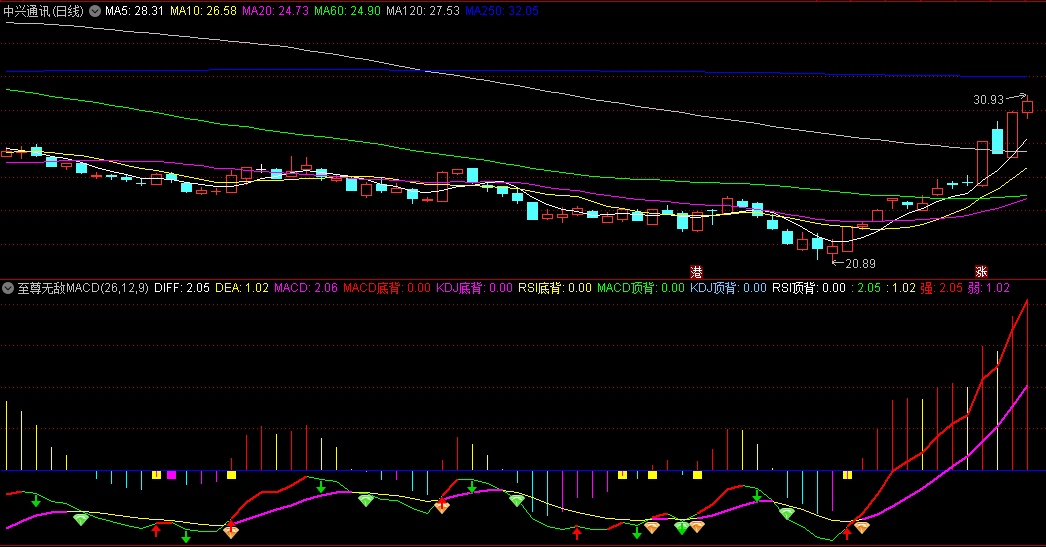Screen dimensions: 1046x547
Task: Click the RSI顶背: 0.00 label
Action: click(x=809, y=288)
